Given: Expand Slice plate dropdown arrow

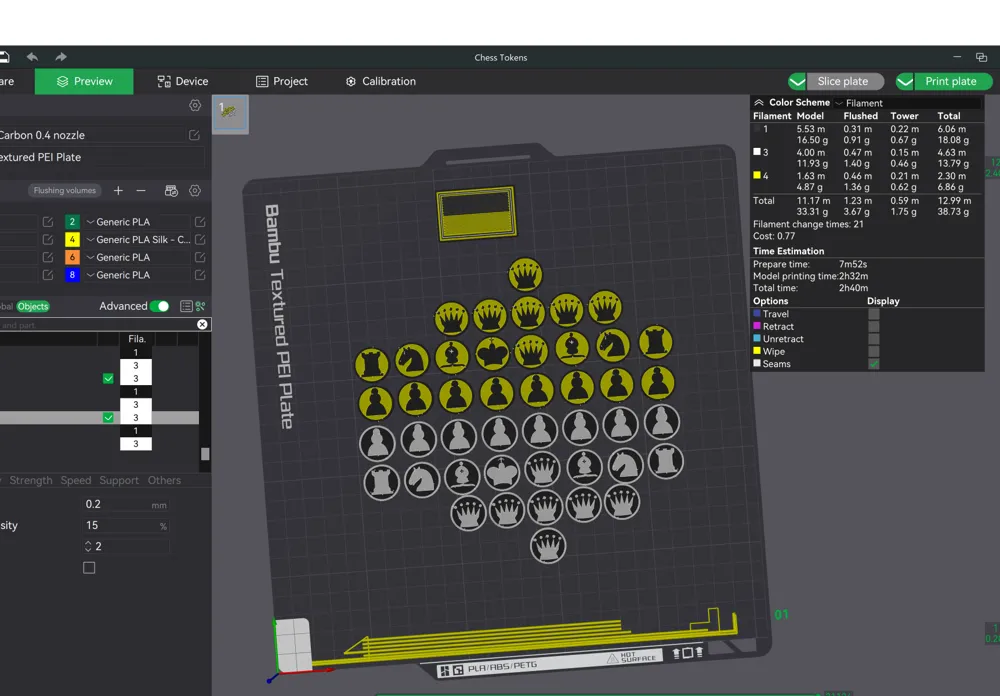Looking at the screenshot, I should pyautogui.click(x=797, y=81).
